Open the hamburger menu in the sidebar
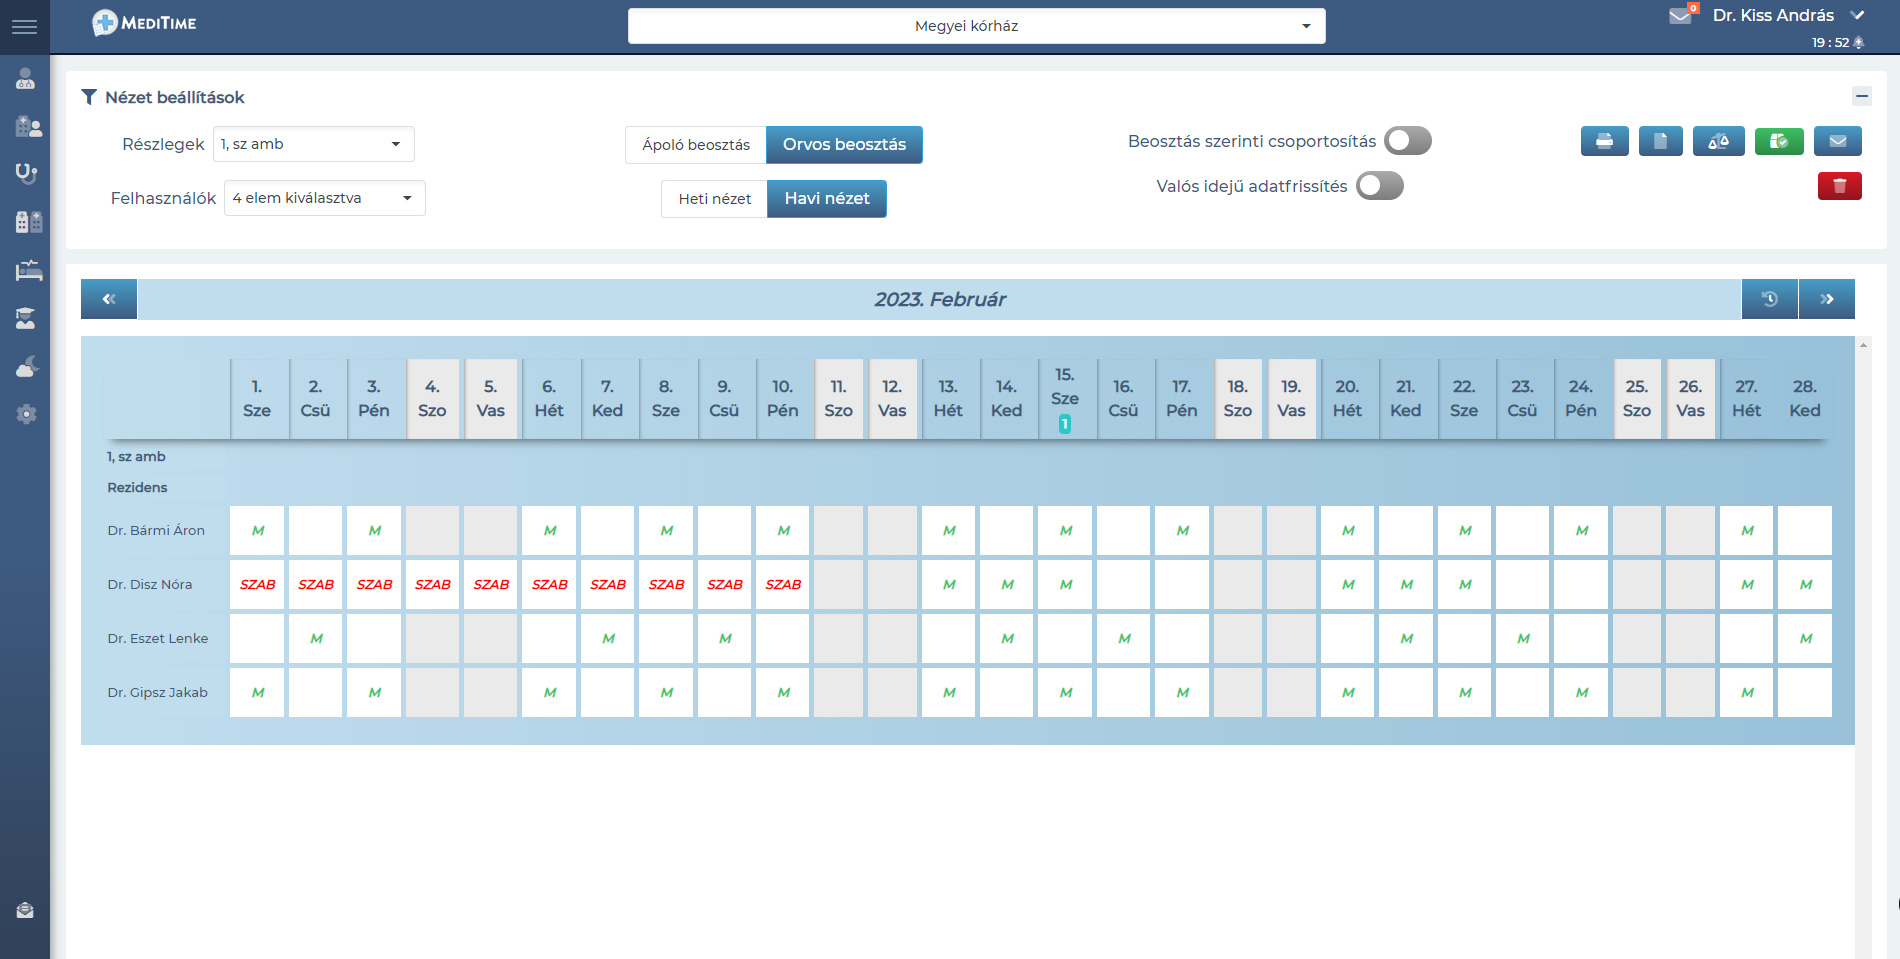The height and width of the screenshot is (959, 1900). 24,27
